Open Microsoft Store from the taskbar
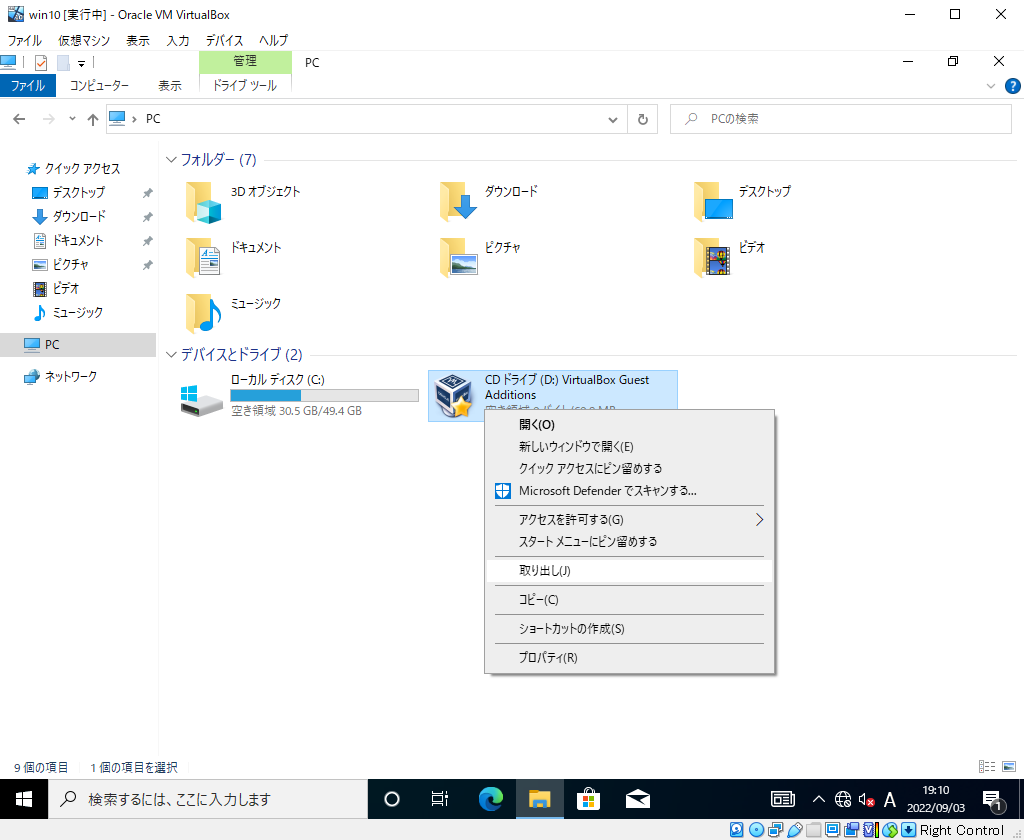 click(x=588, y=798)
